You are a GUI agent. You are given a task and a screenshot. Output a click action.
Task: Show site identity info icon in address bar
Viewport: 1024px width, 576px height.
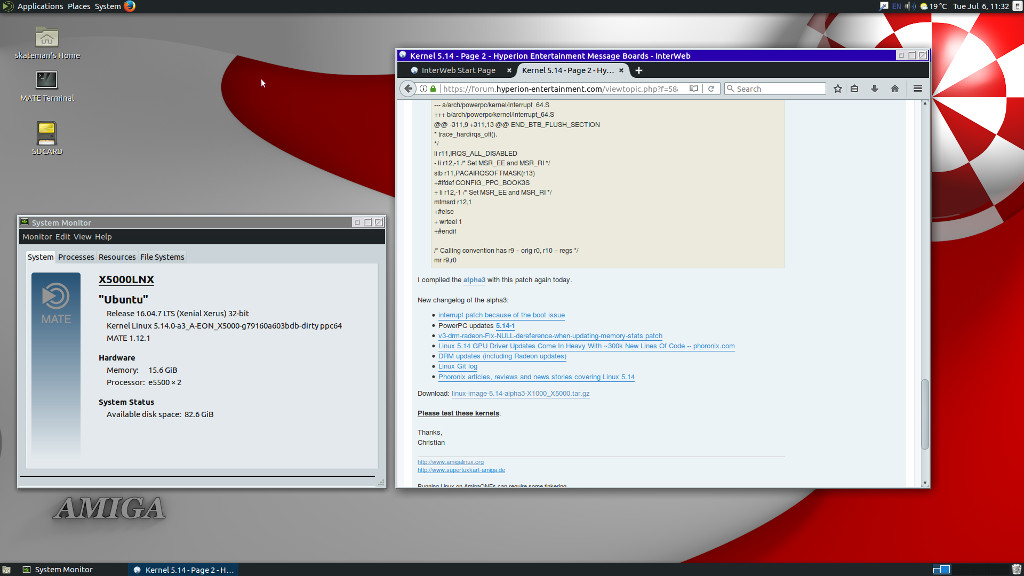423,89
